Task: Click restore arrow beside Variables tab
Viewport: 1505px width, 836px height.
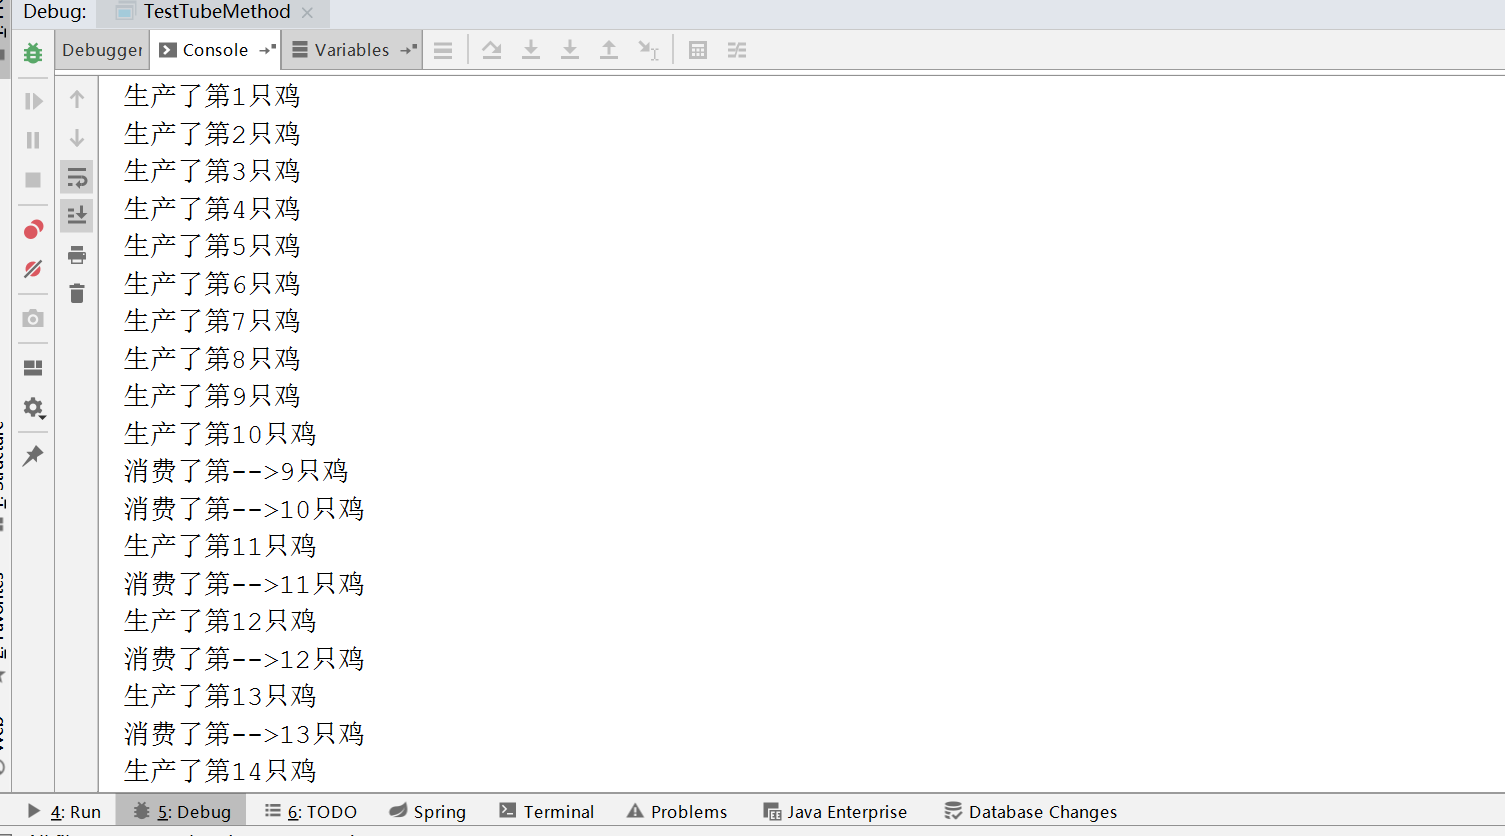Action: pos(408,49)
